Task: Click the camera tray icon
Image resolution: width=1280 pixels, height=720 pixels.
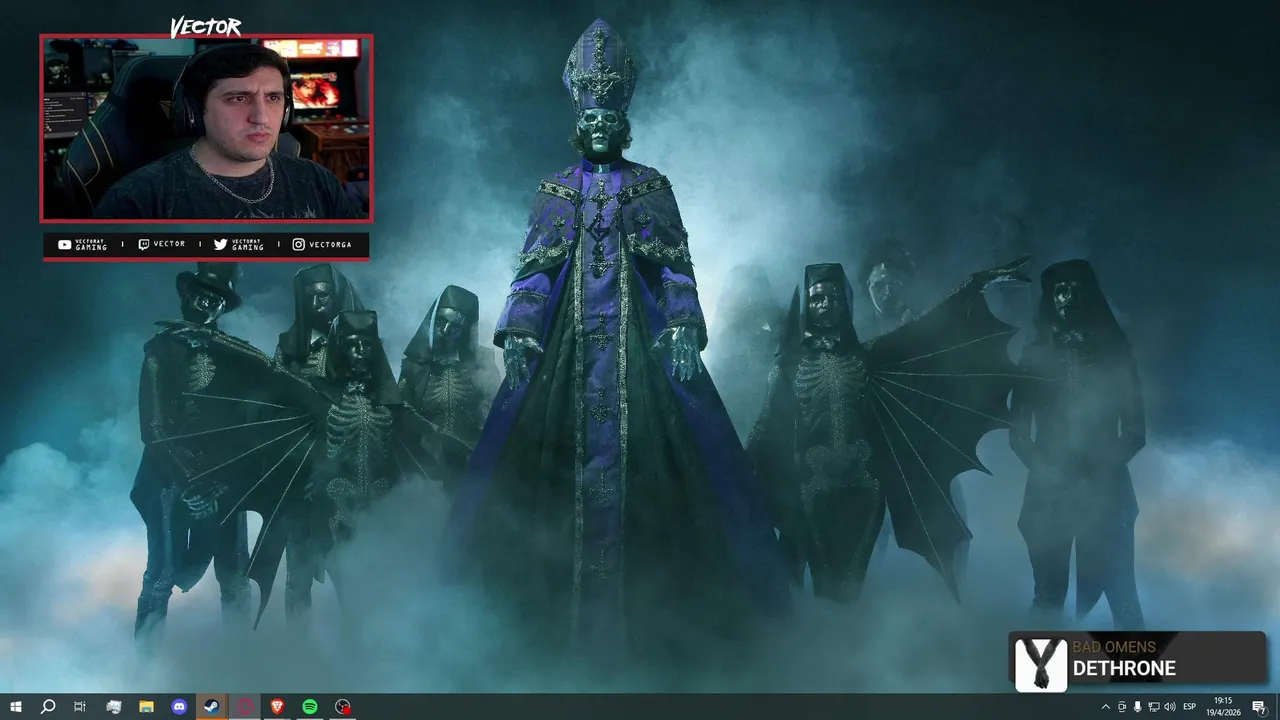Action: pyautogui.click(x=1121, y=707)
